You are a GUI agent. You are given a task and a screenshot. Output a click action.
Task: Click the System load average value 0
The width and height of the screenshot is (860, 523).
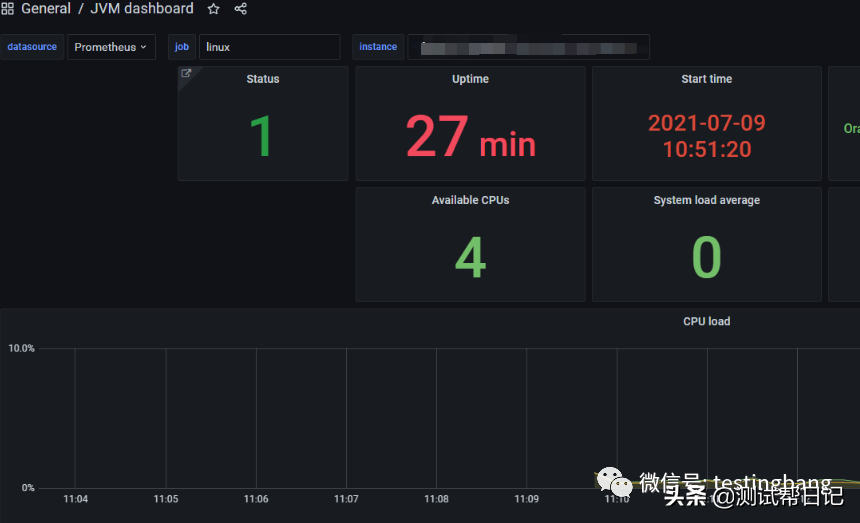(x=706, y=257)
